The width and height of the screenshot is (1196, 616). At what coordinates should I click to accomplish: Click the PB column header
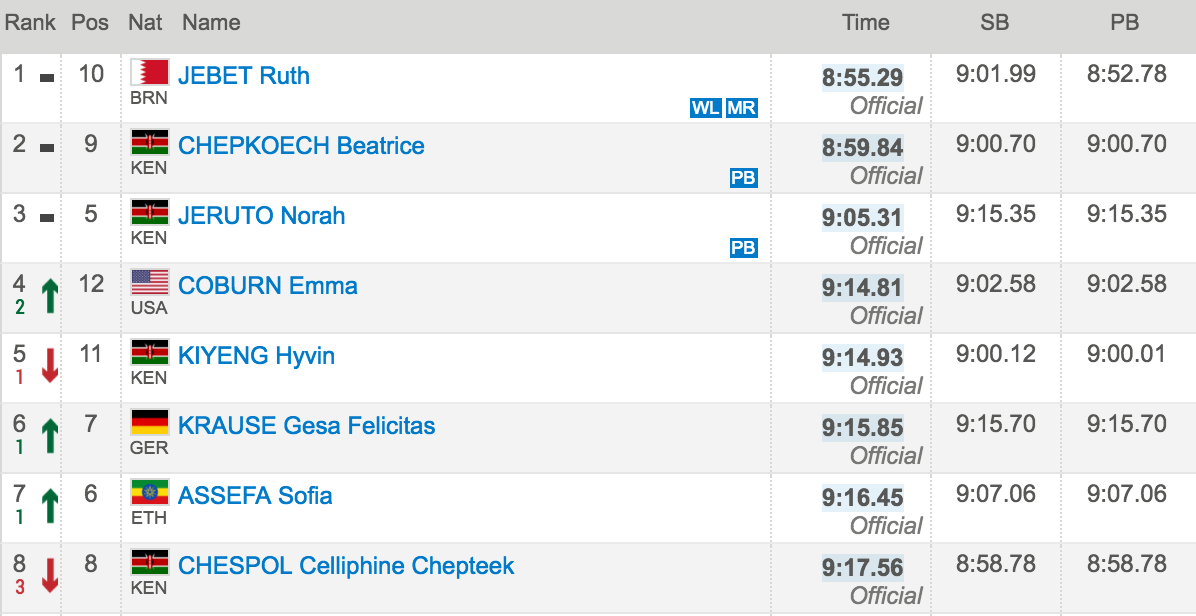click(x=1125, y=22)
